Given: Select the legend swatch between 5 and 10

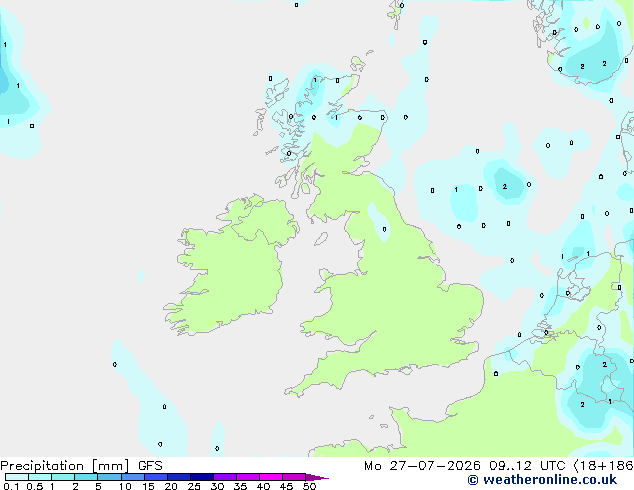Looking at the screenshot, I should point(109,477).
